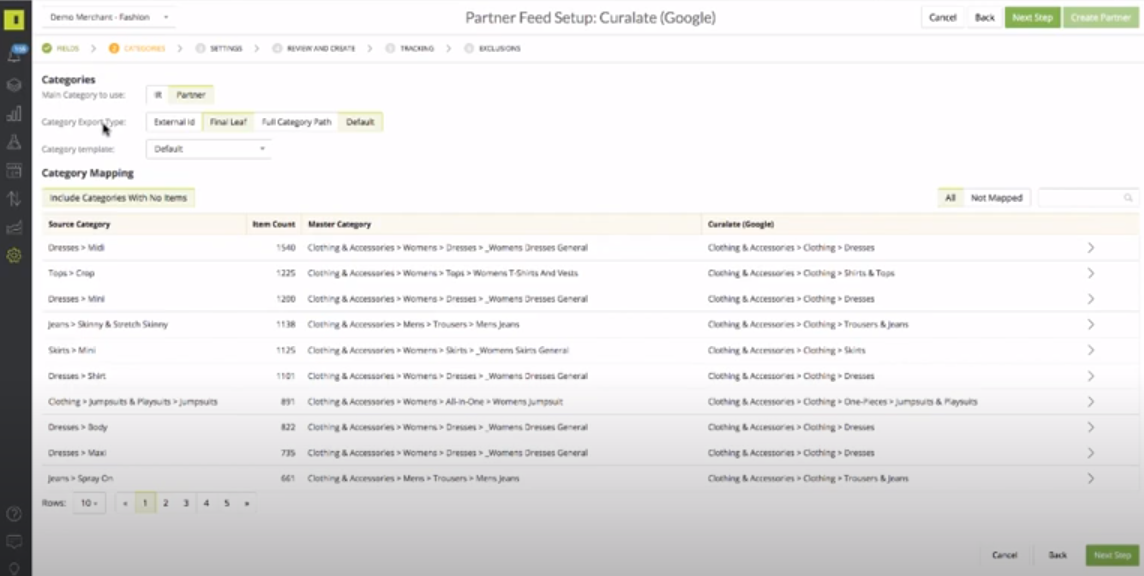Viewport: 1144px width, 576px height.
Task: Select Partner as main category
Action: (x=191, y=95)
